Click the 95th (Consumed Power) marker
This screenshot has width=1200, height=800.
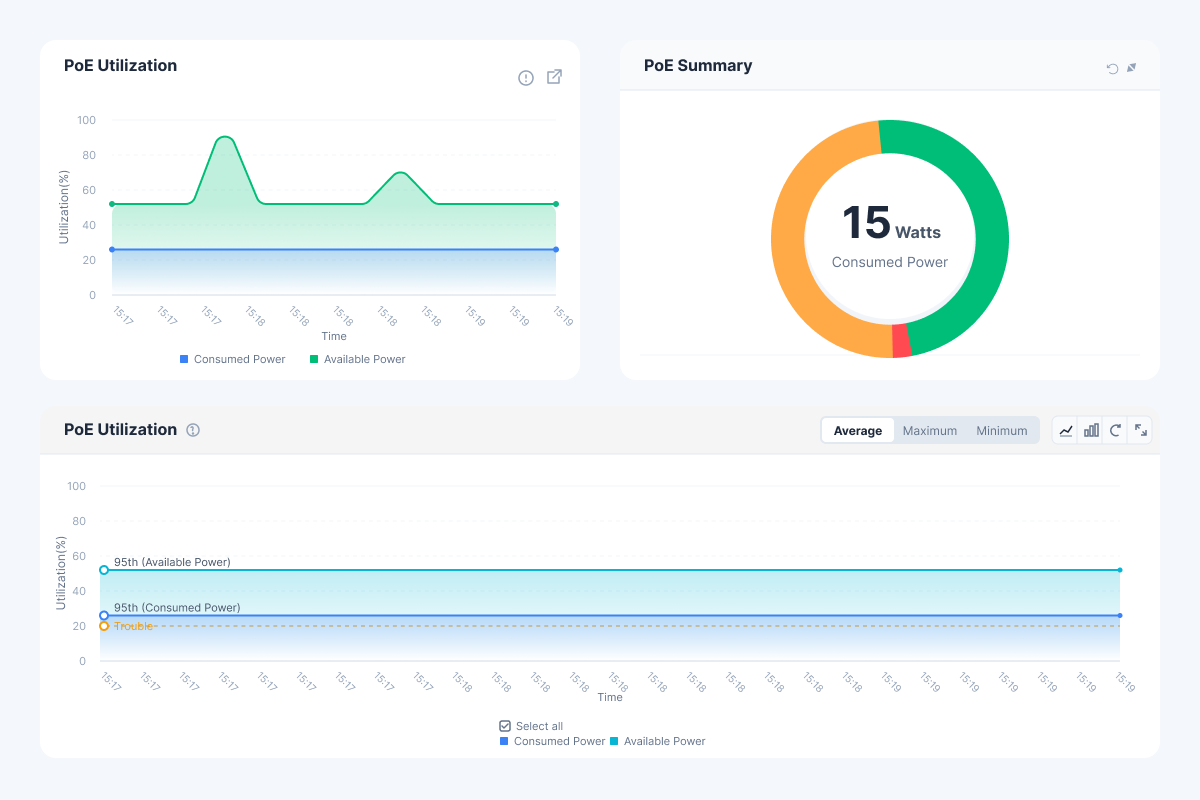[x=104, y=616]
